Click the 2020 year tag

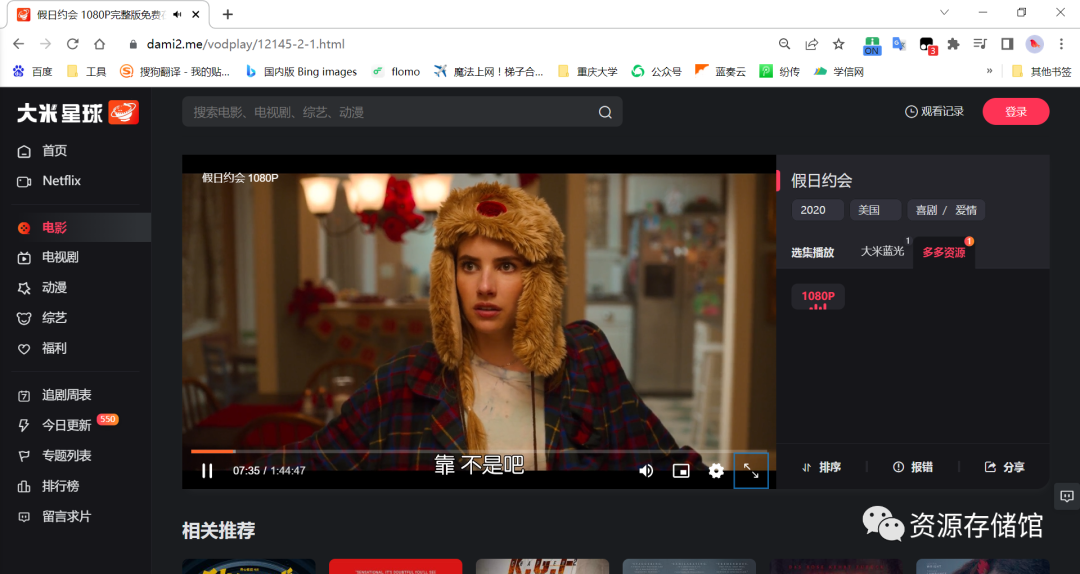(x=818, y=210)
